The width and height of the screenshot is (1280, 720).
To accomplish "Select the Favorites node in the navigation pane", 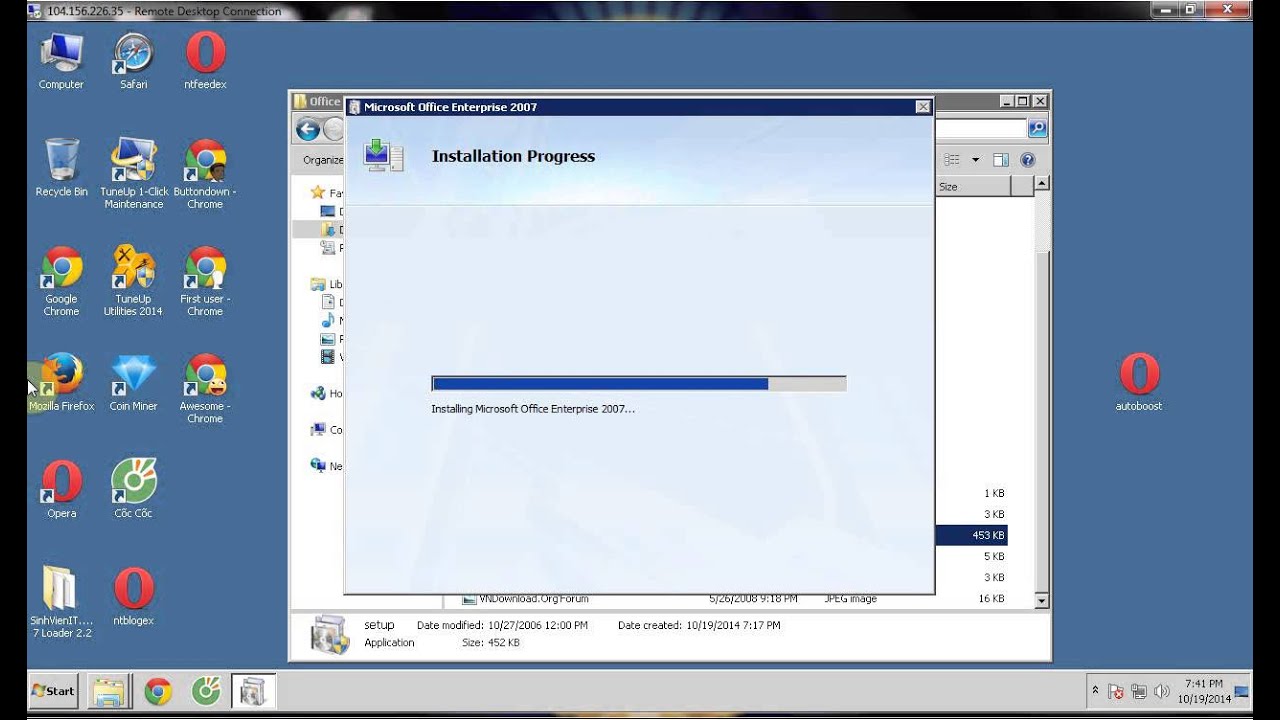I will [326, 192].
